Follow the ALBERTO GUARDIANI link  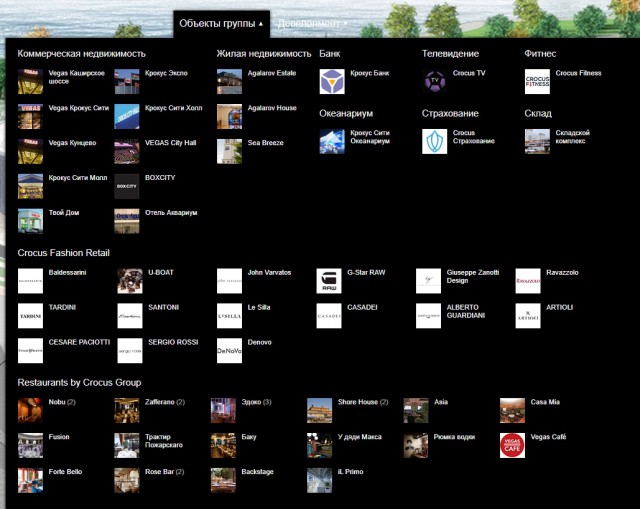point(466,311)
